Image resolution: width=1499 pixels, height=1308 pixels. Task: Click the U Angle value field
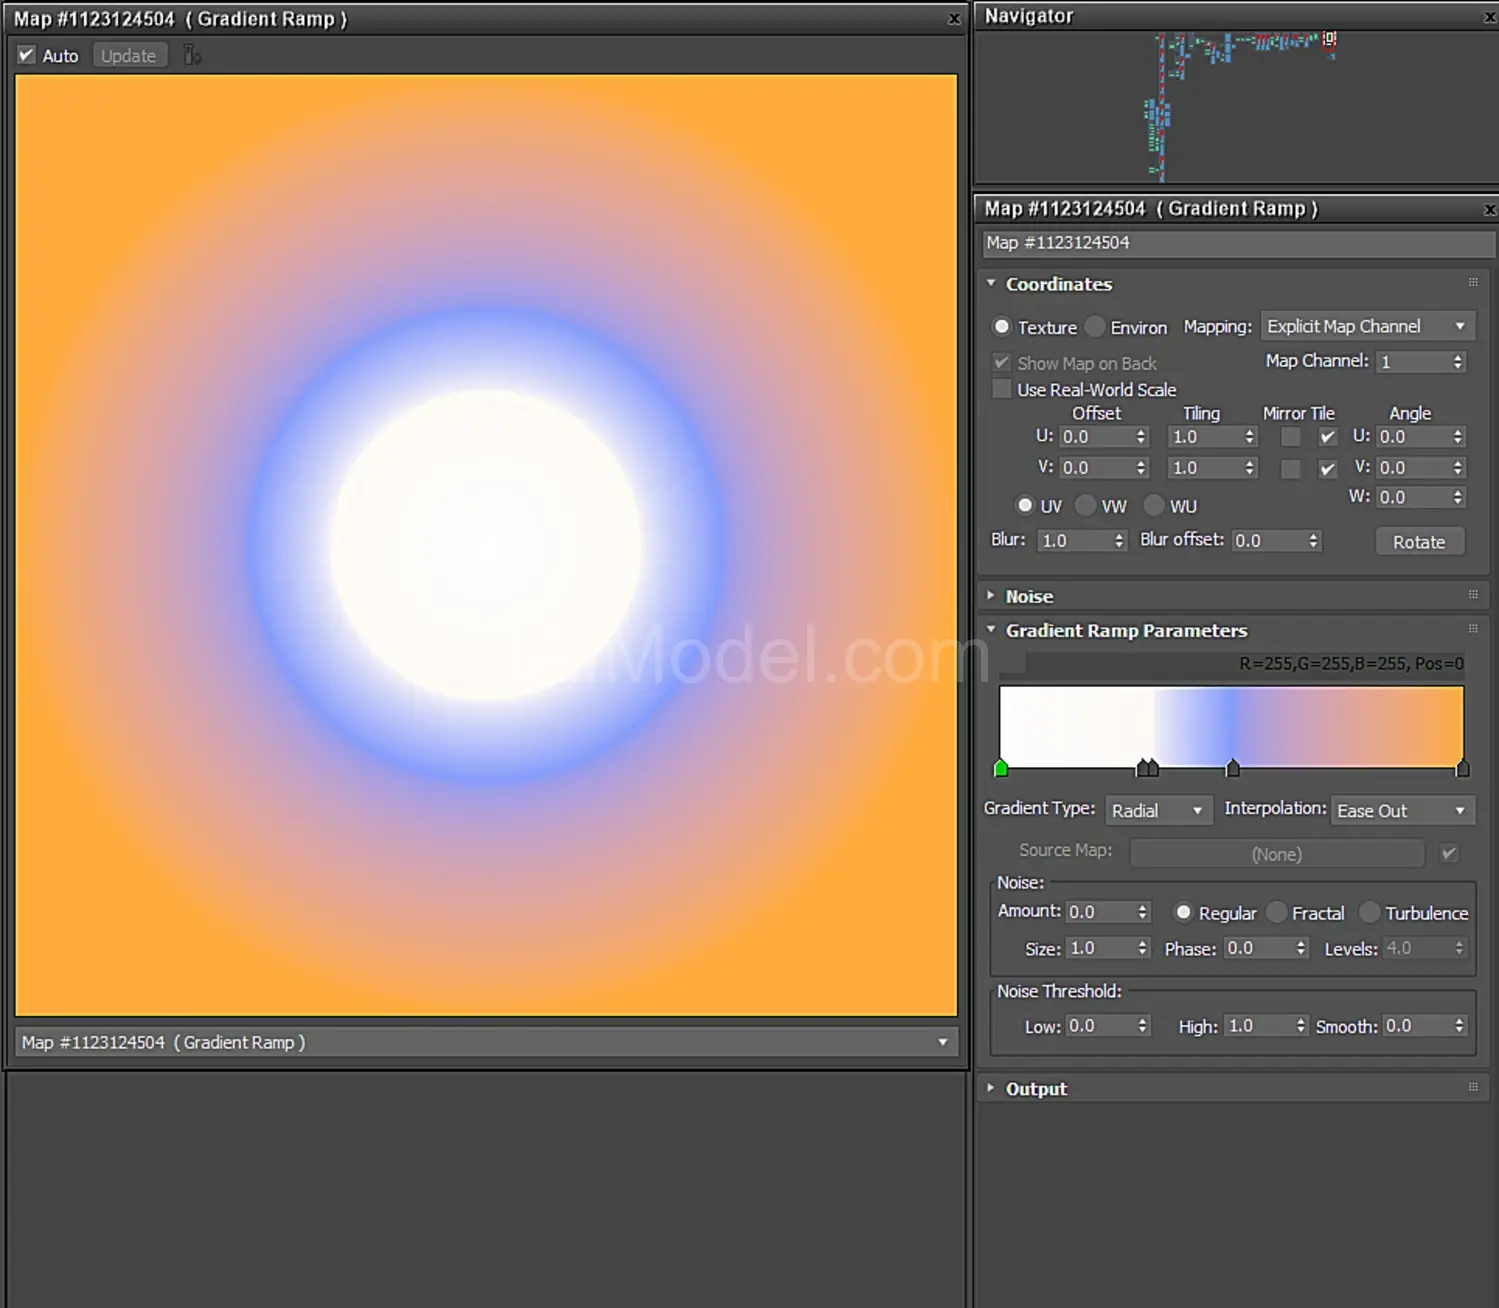(1413, 437)
